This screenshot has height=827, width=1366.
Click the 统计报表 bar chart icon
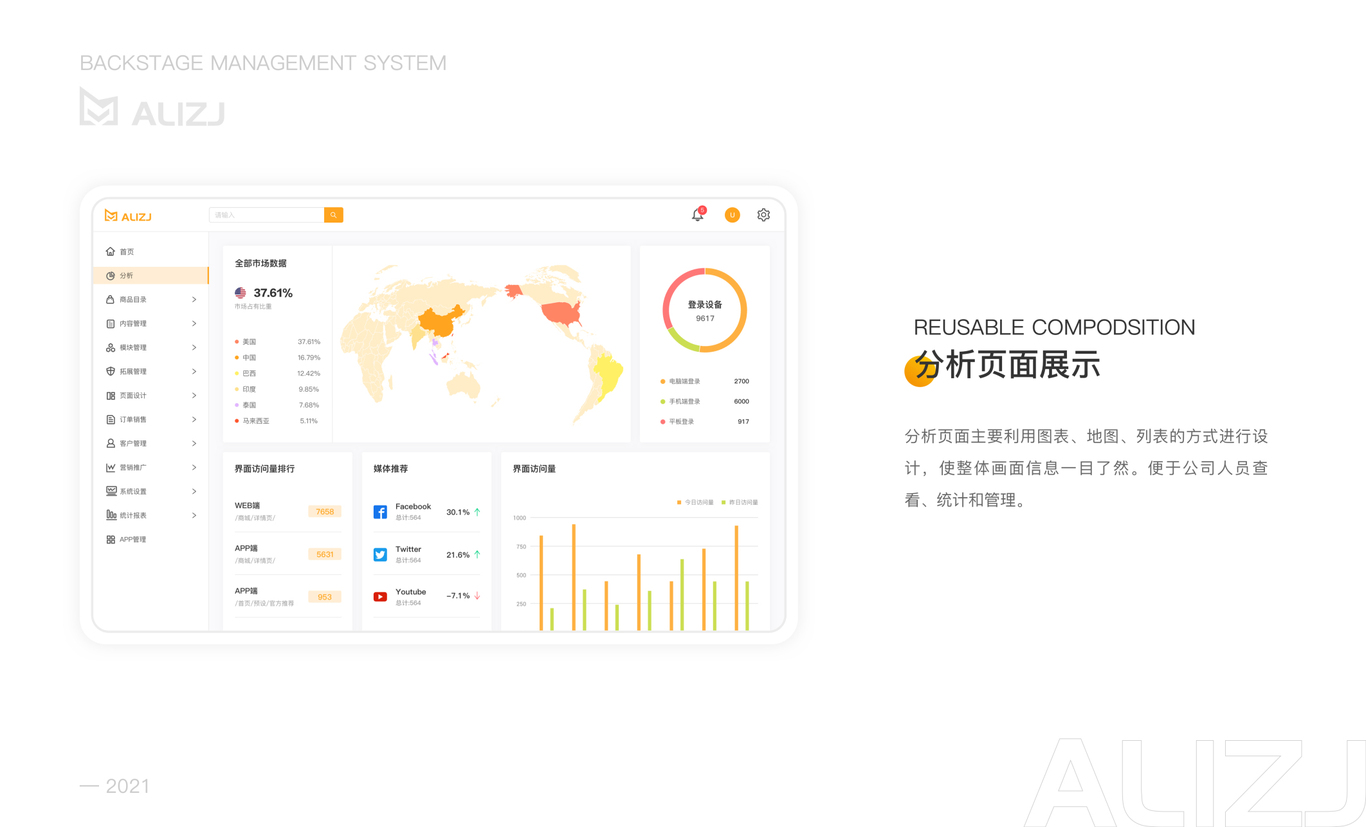(x=110, y=515)
